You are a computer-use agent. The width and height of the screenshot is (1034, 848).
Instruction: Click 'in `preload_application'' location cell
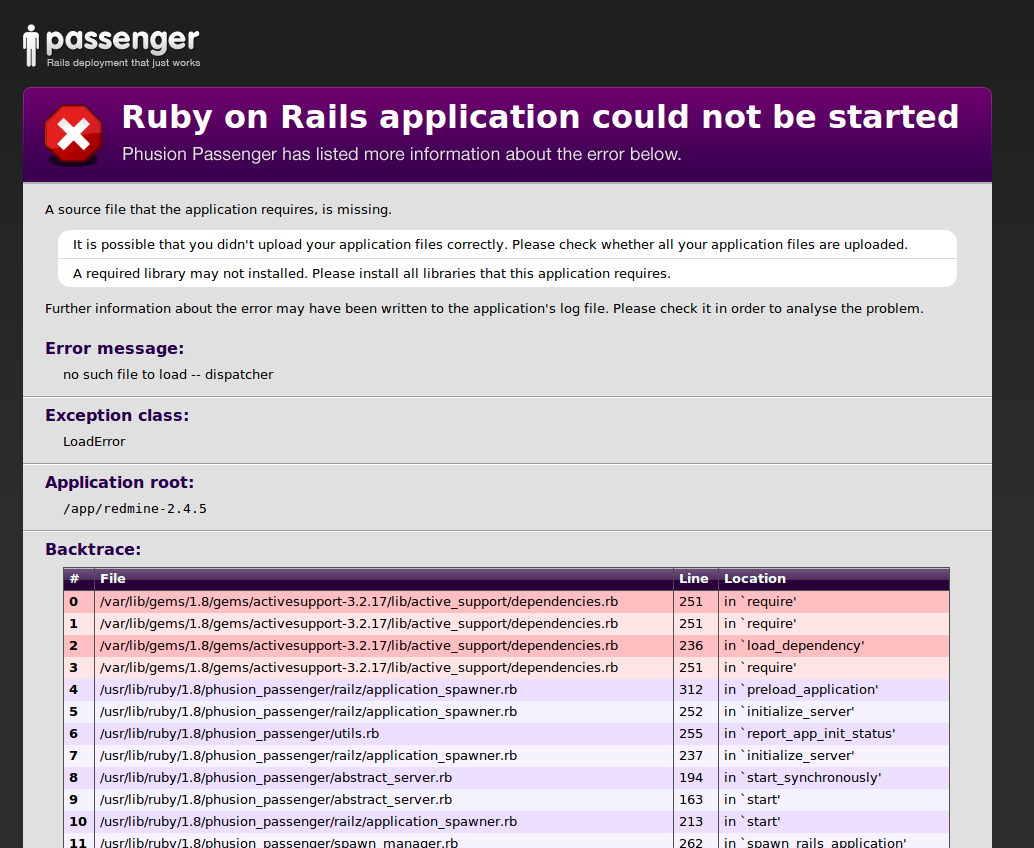tap(801, 690)
